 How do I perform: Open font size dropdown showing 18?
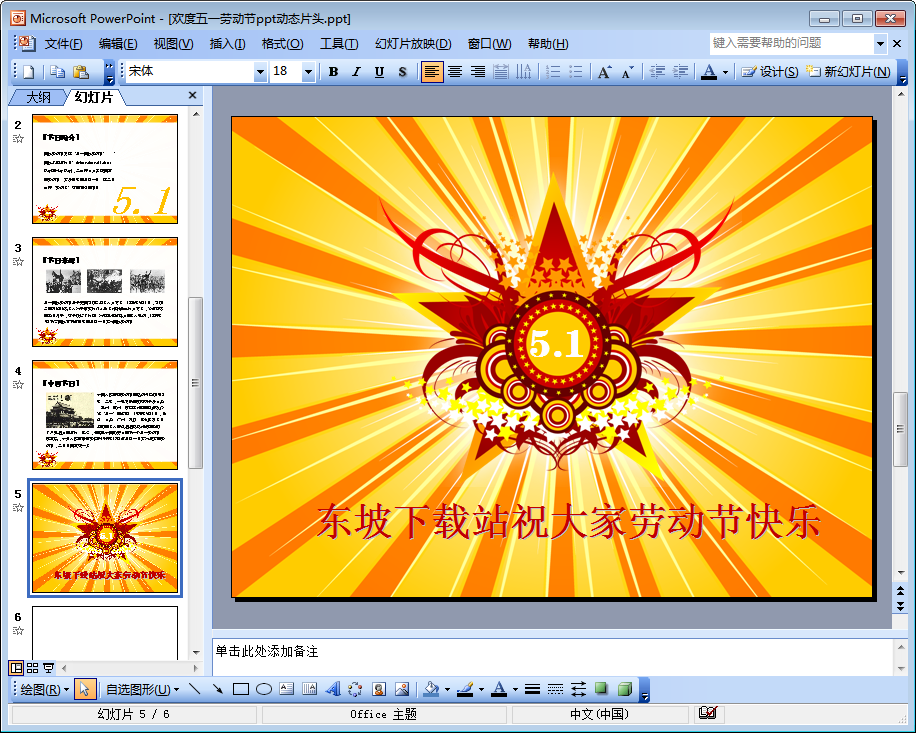[308, 72]
